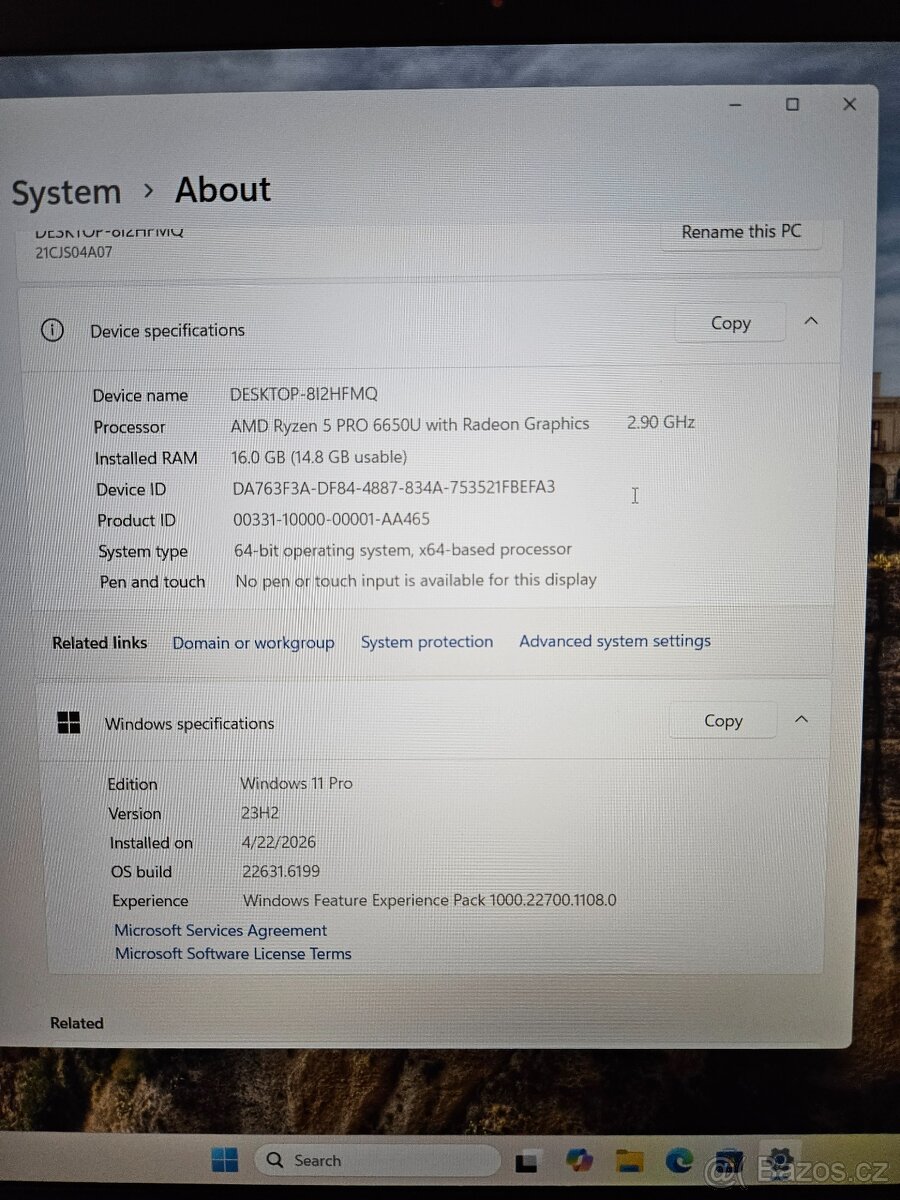Open Copilot from the taskbar
This screenshot has height=1200, width=900.
(578, 1160)
